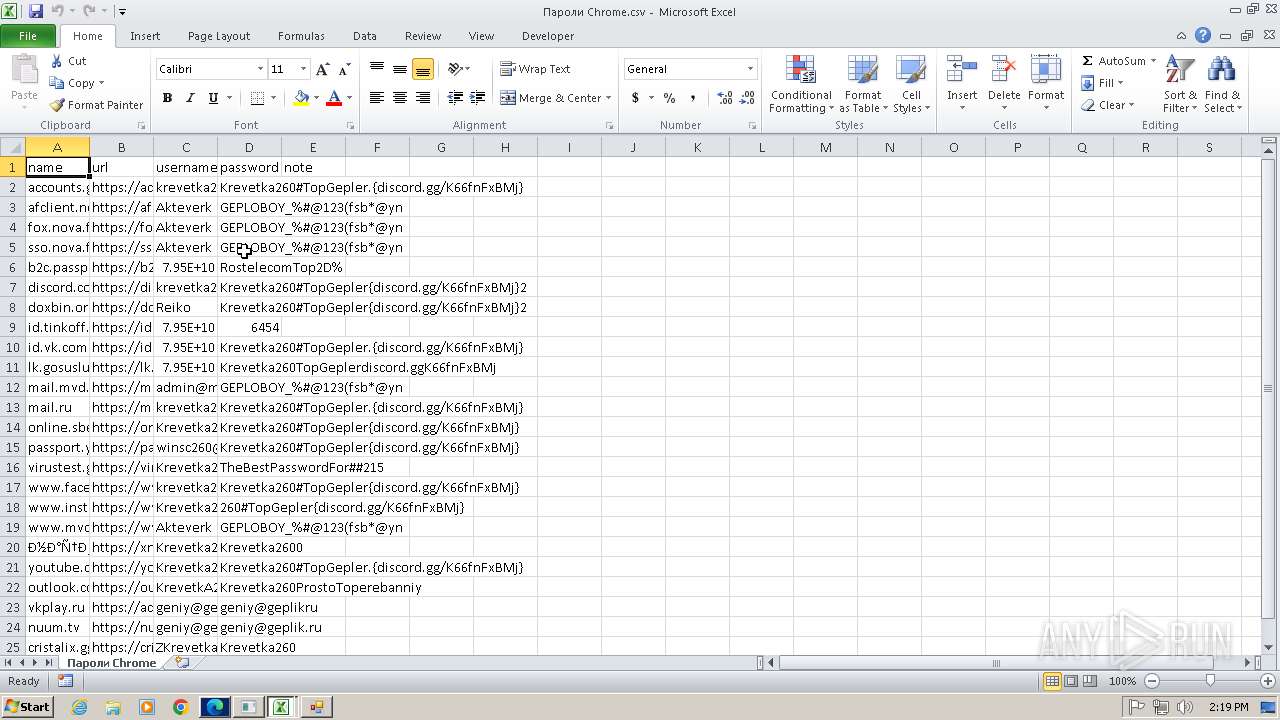The width and height of the screenshot is (1280, 720).
Task: Open the Clear dropdown in Editing
Action: (x=1108, y=105)
